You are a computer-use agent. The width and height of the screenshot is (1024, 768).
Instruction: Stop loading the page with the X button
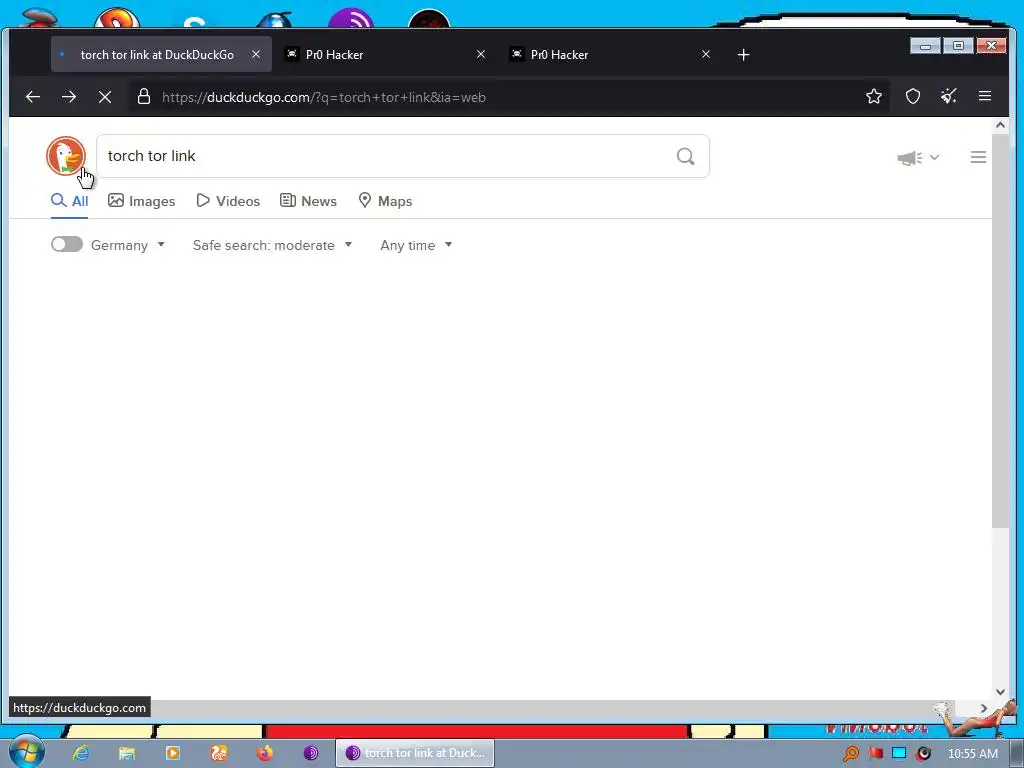pyautogui.click(x=104, y=97)
